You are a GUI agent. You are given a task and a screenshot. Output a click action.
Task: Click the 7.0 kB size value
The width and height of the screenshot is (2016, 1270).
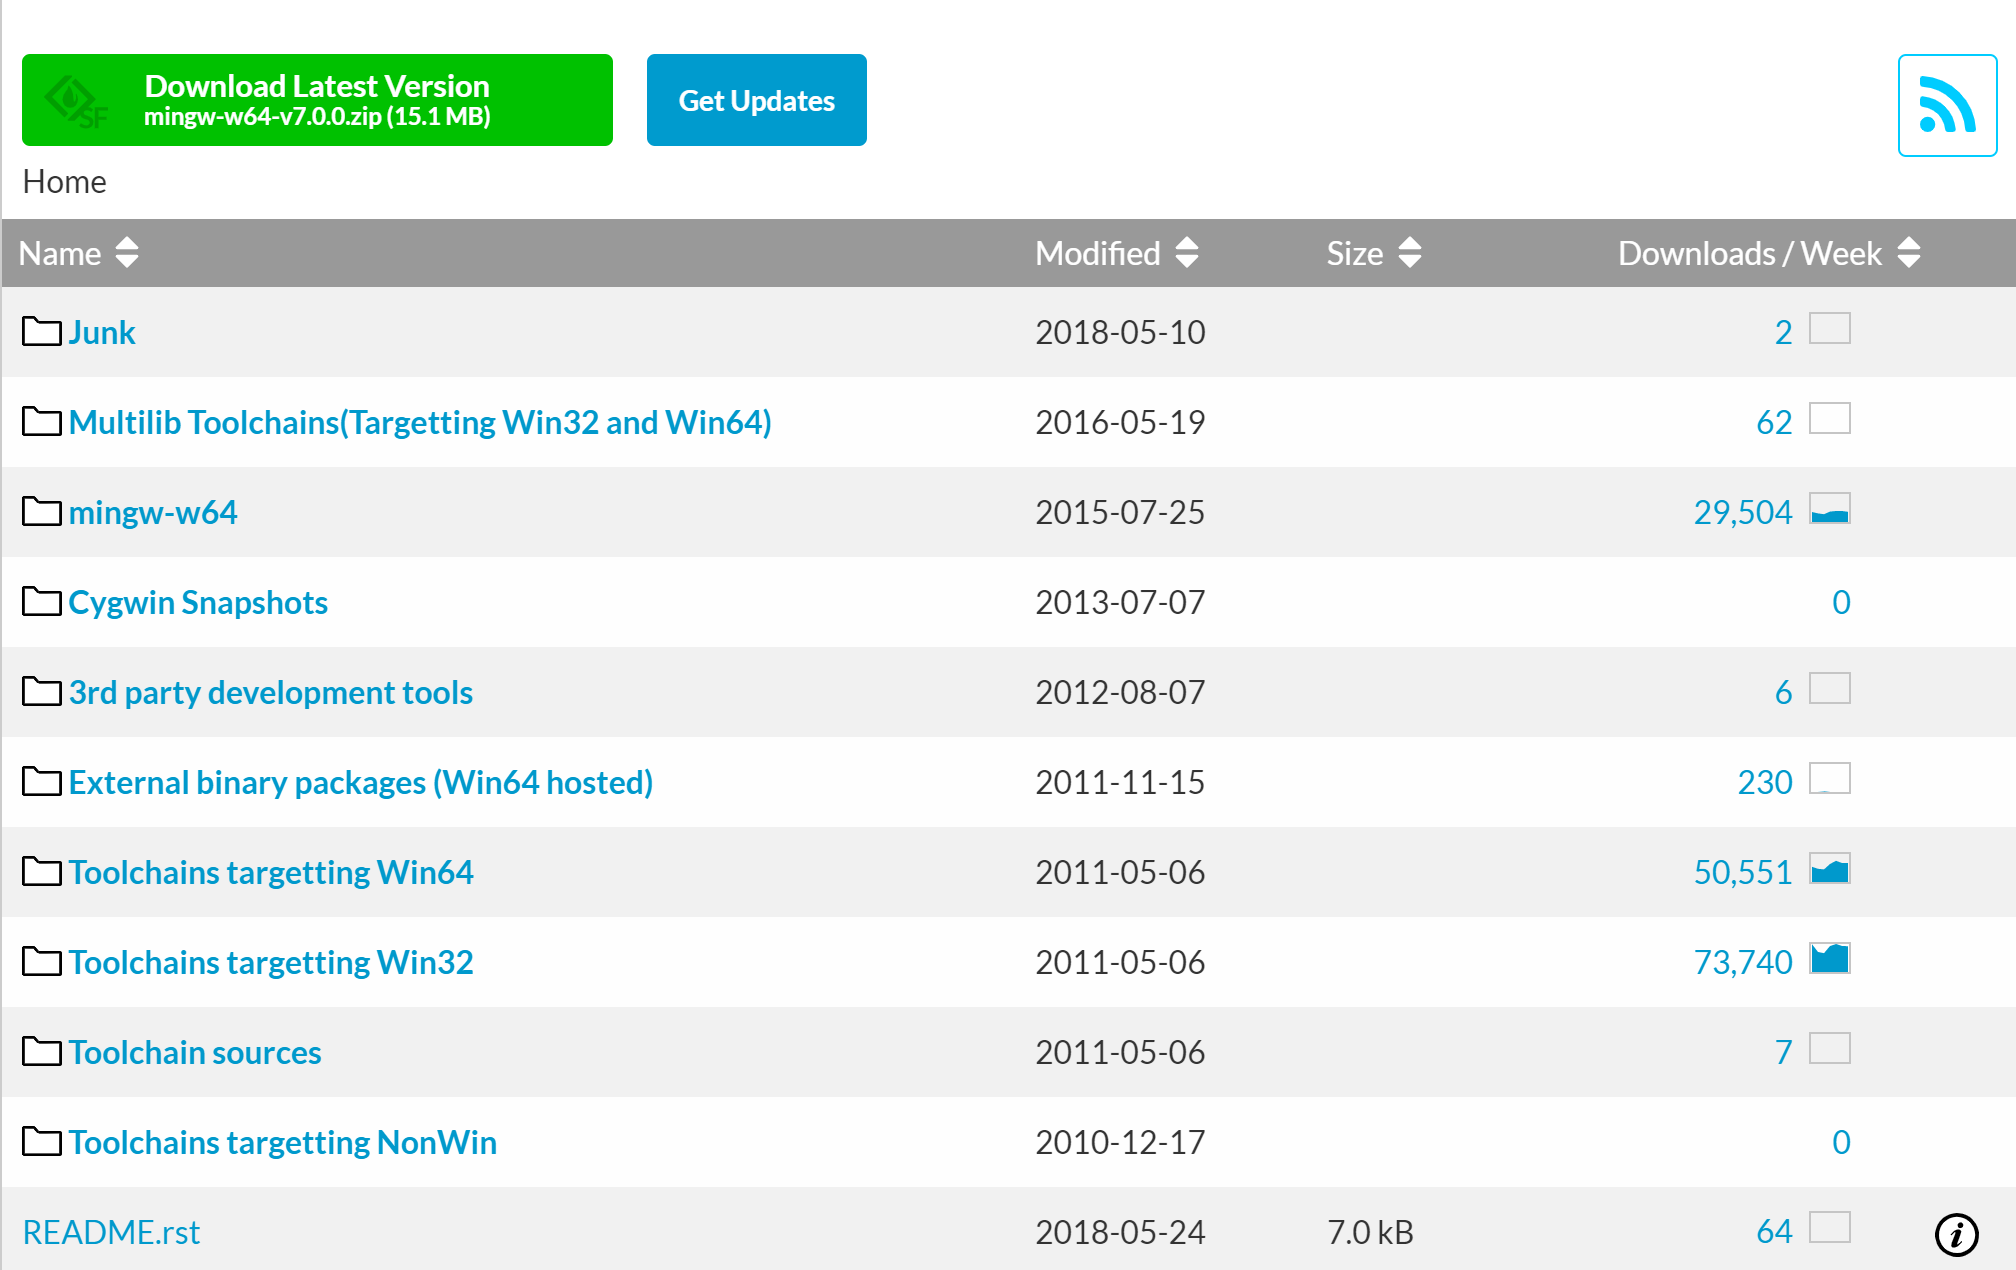[1370, 1232]
